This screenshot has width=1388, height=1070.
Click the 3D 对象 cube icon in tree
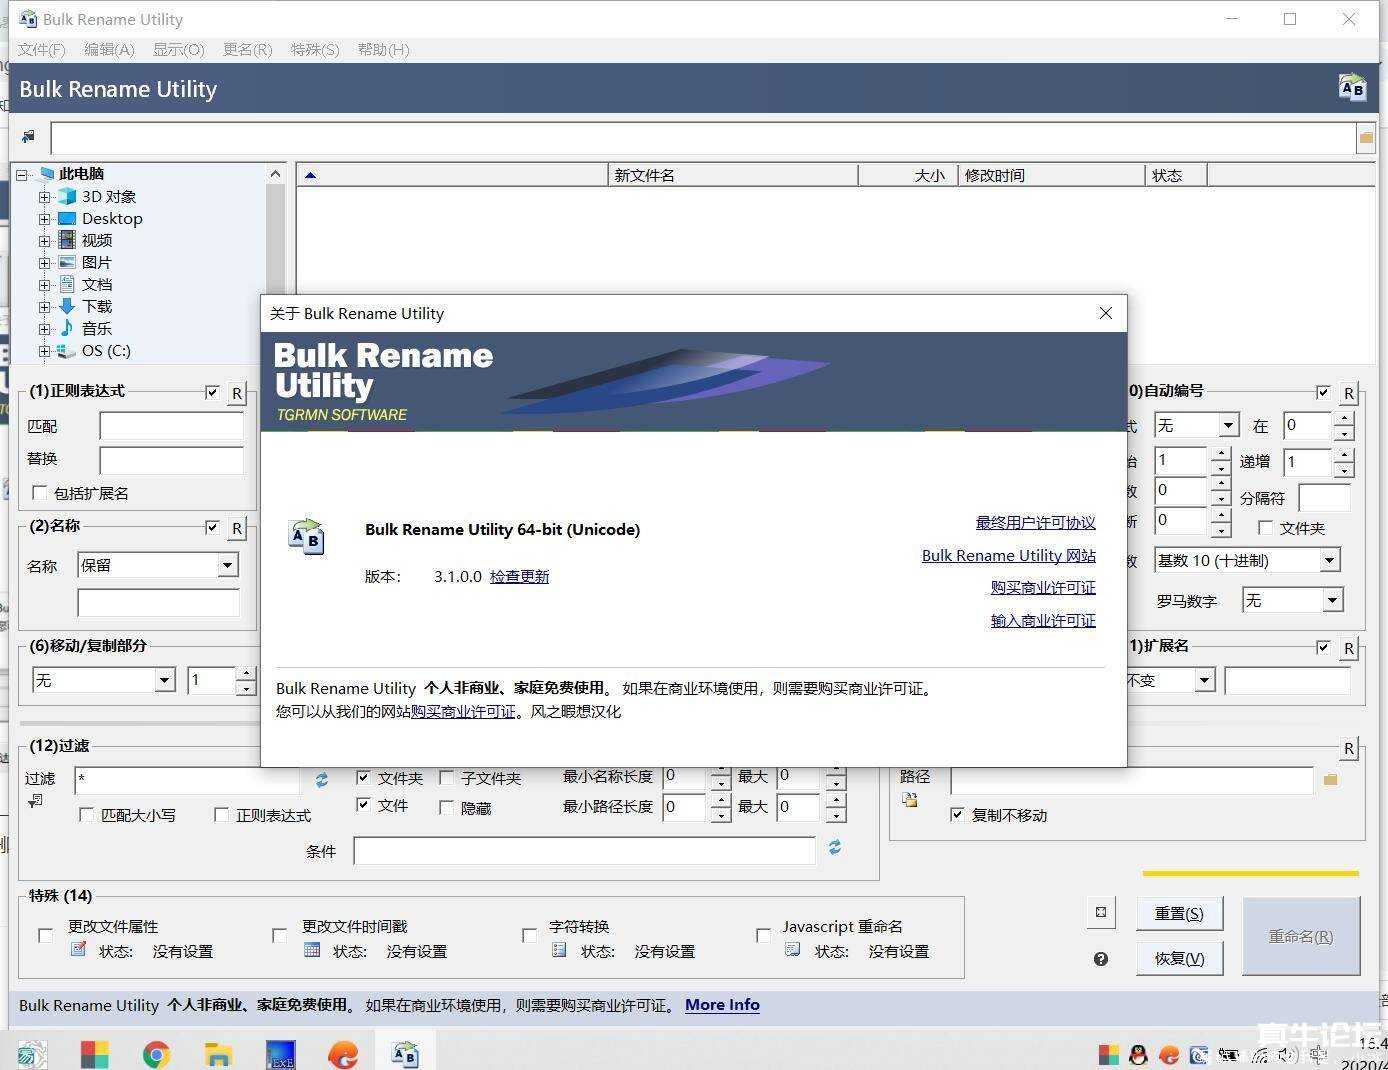(67, 196)
